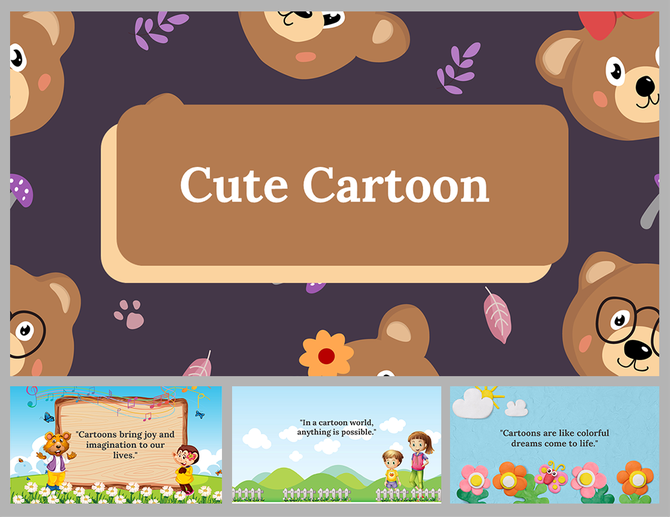Screen dimensions: 670x517
Task: Open the "colorful dreams" slide thumbnail
Action: click(555, 445)
